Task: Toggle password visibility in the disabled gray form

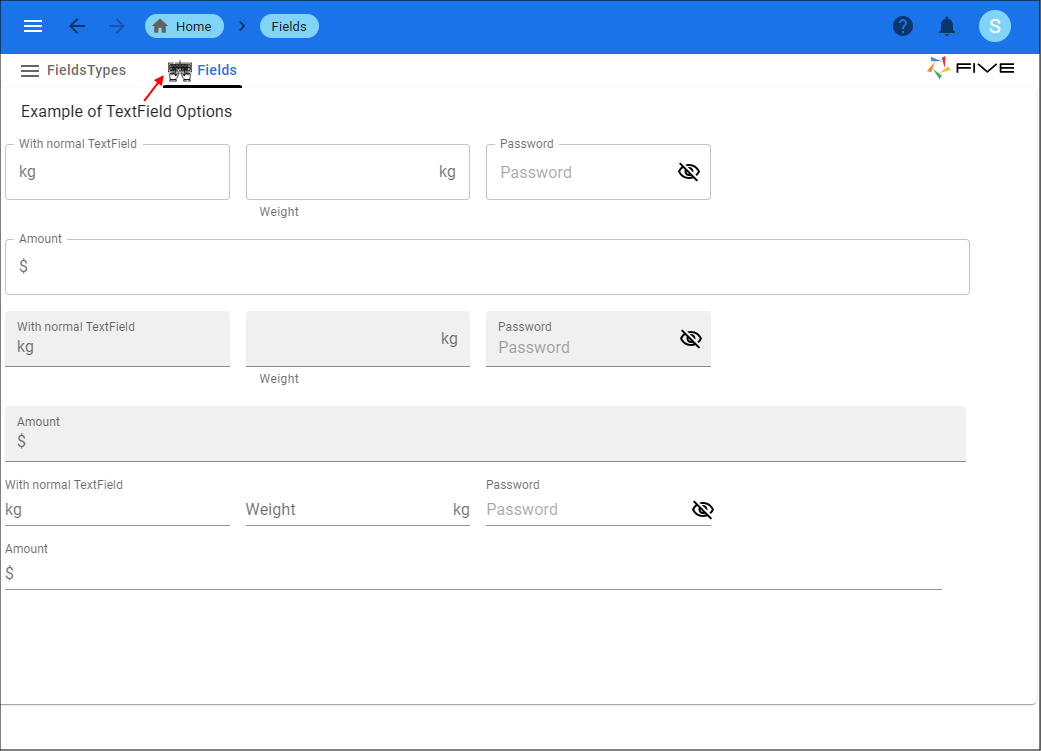Action: (x=690, y=338)
